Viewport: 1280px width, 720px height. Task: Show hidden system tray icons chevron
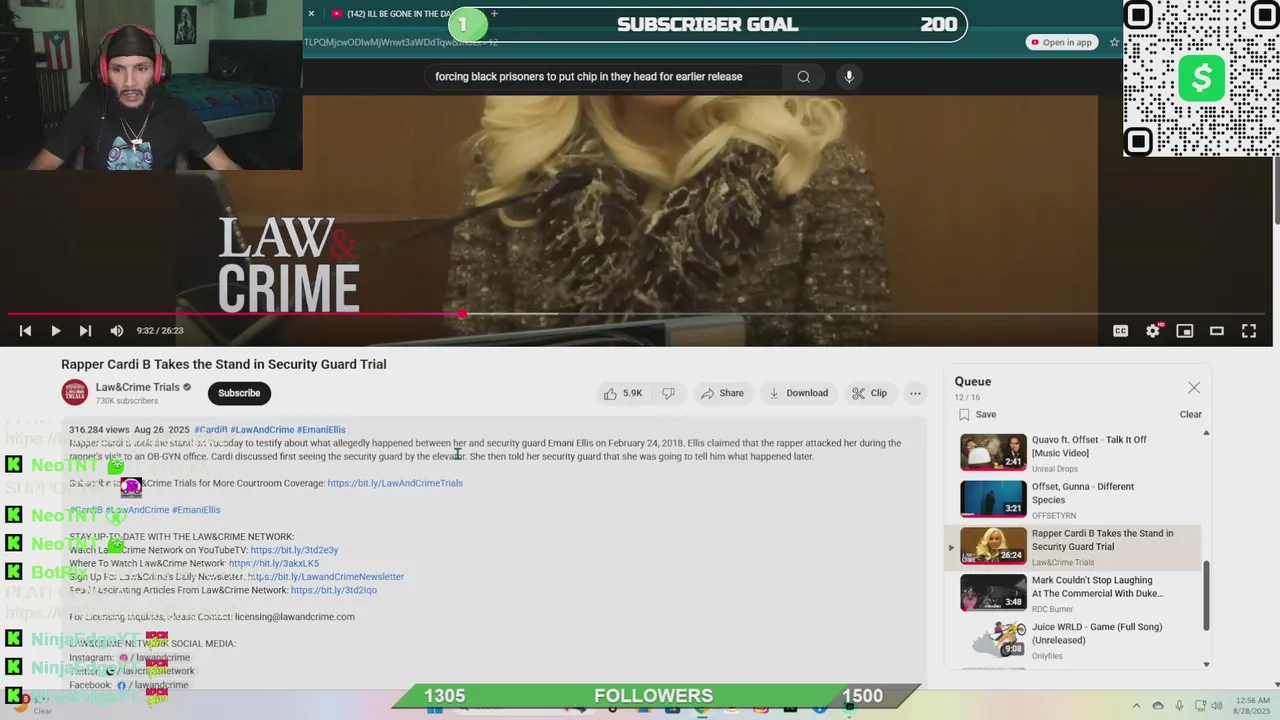pos(1138,705)
